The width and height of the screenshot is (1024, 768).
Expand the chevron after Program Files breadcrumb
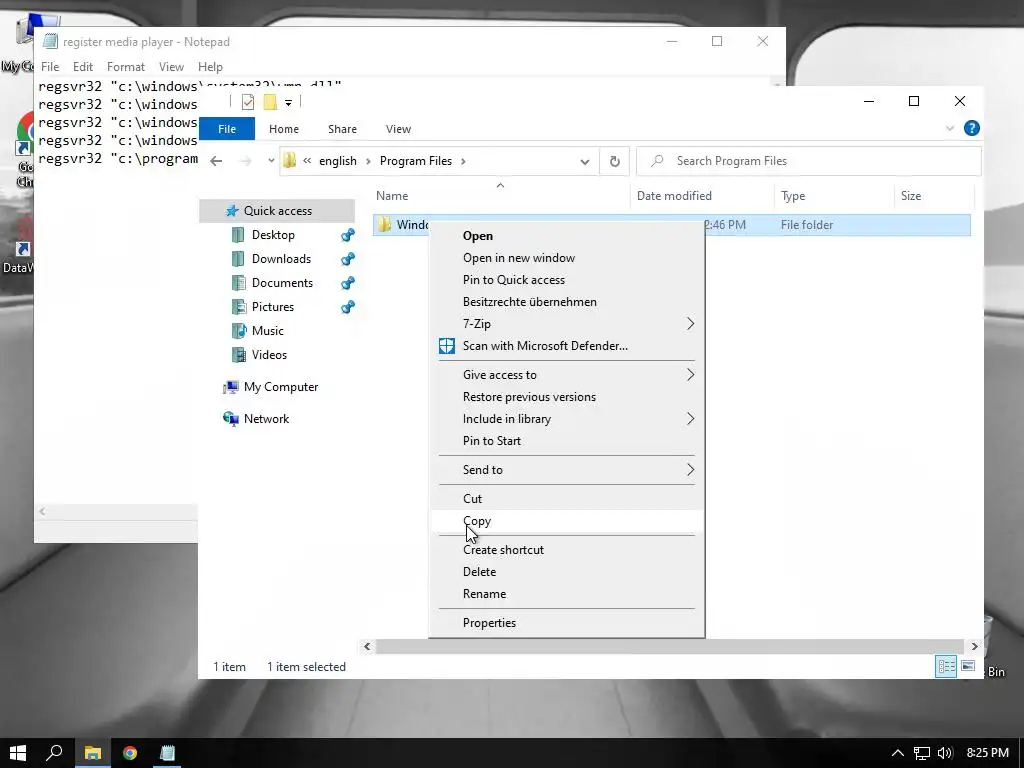(x=463, y=161)
